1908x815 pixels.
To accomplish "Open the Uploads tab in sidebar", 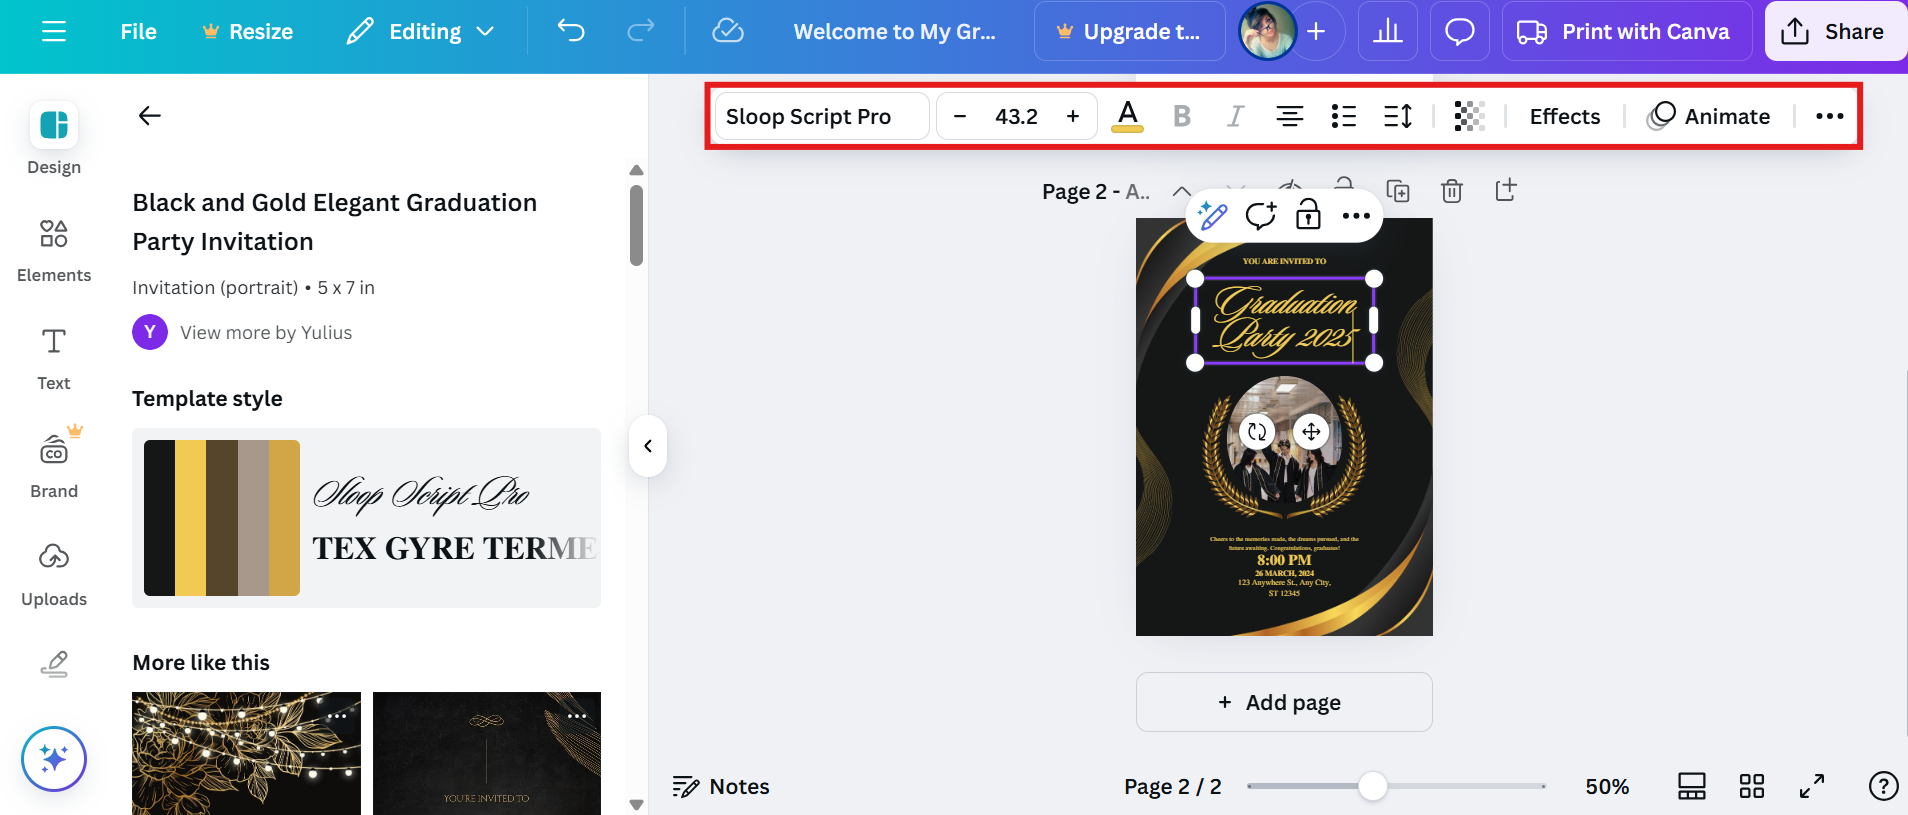I will tap(54, 575).
